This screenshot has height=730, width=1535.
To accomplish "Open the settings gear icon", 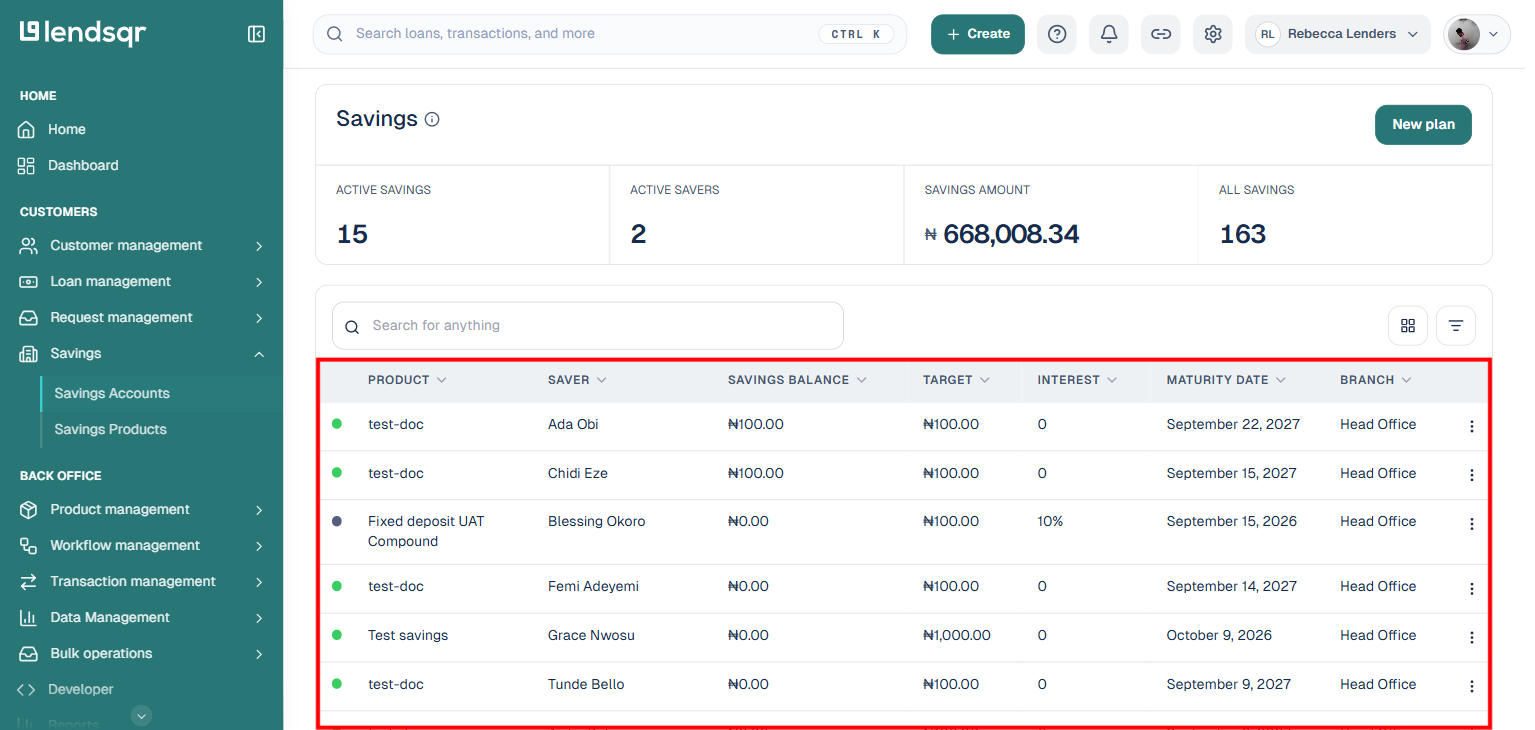I will click(1213, 34).
